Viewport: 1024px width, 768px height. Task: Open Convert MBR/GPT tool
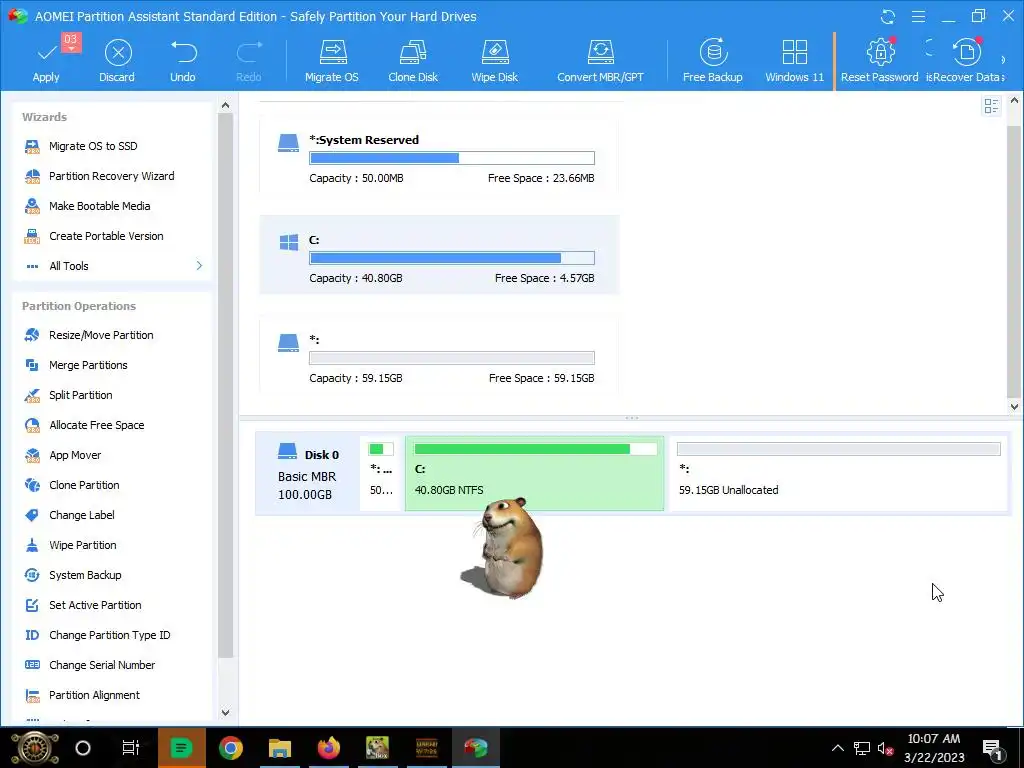[x=600, y=61]
